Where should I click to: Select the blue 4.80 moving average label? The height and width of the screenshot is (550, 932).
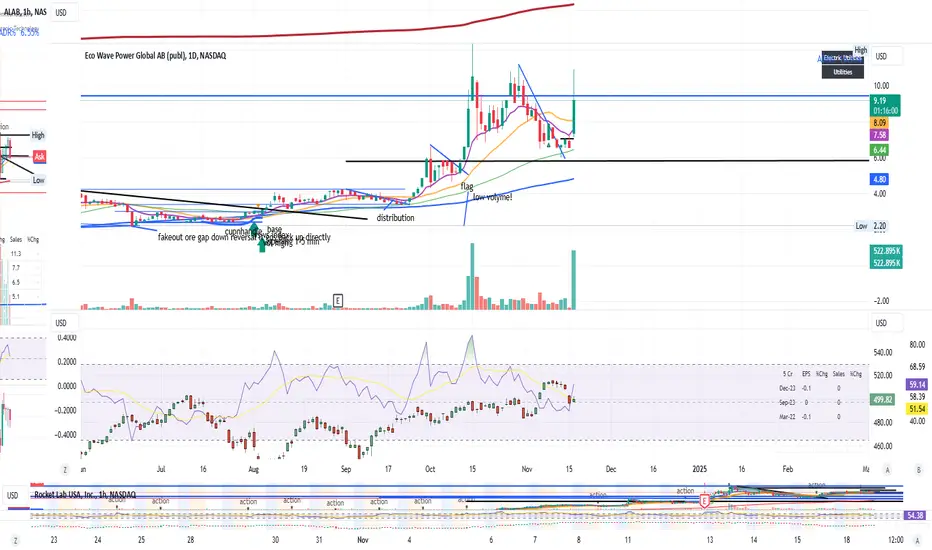click(x=879, y=179)
